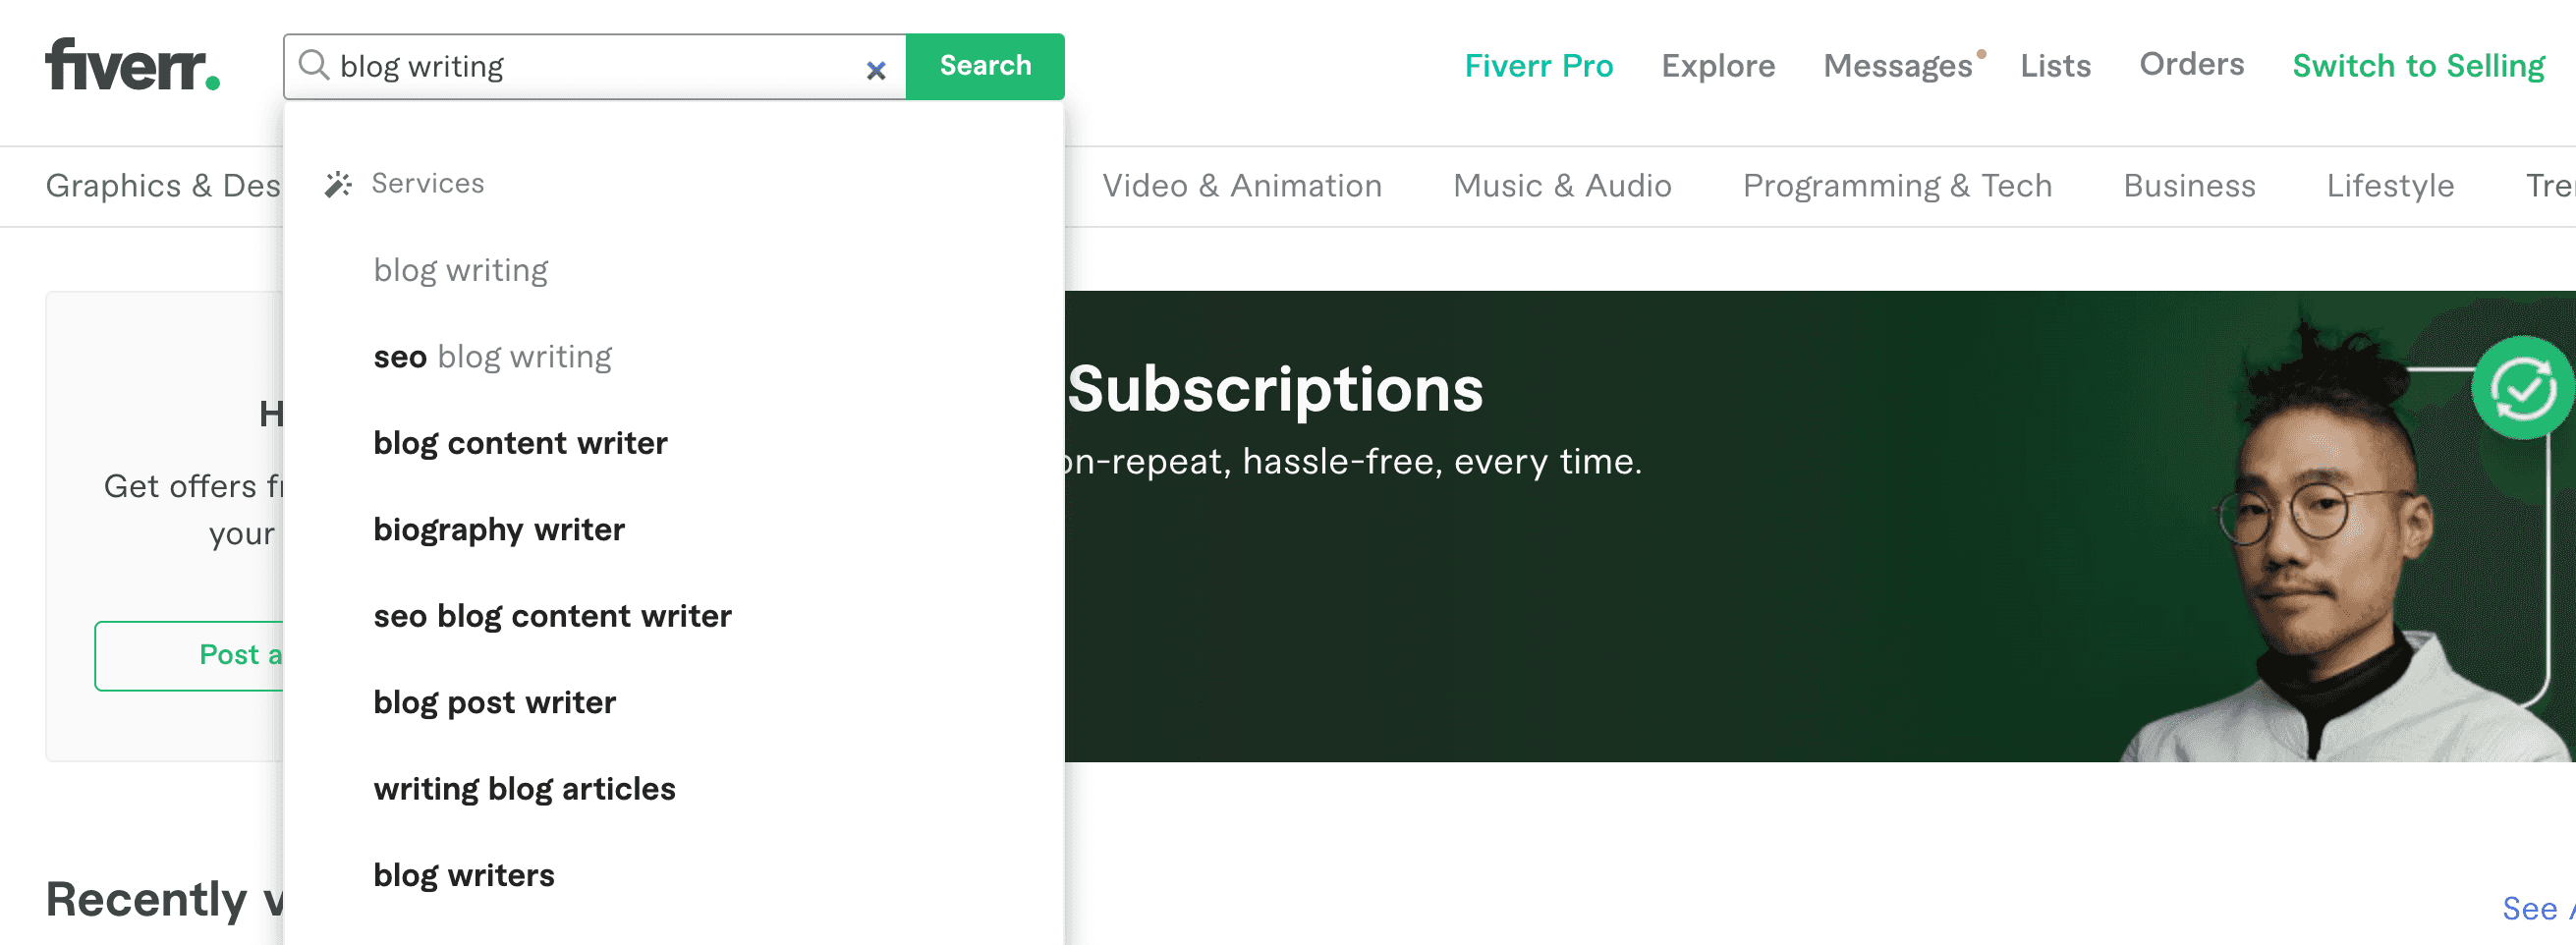
Task: Open Graphics & Design category
Action: tap(164, 186)
